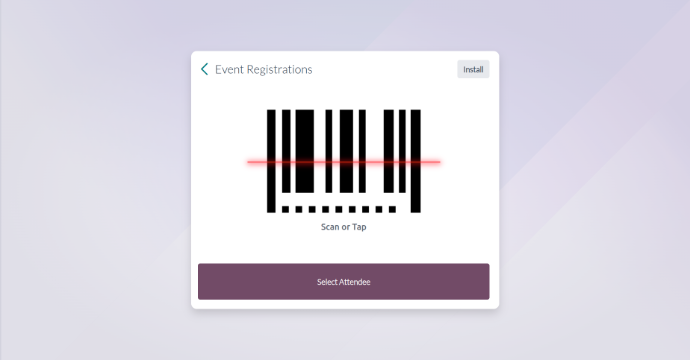Tap the barcode scanner image

tap(344, 161)
